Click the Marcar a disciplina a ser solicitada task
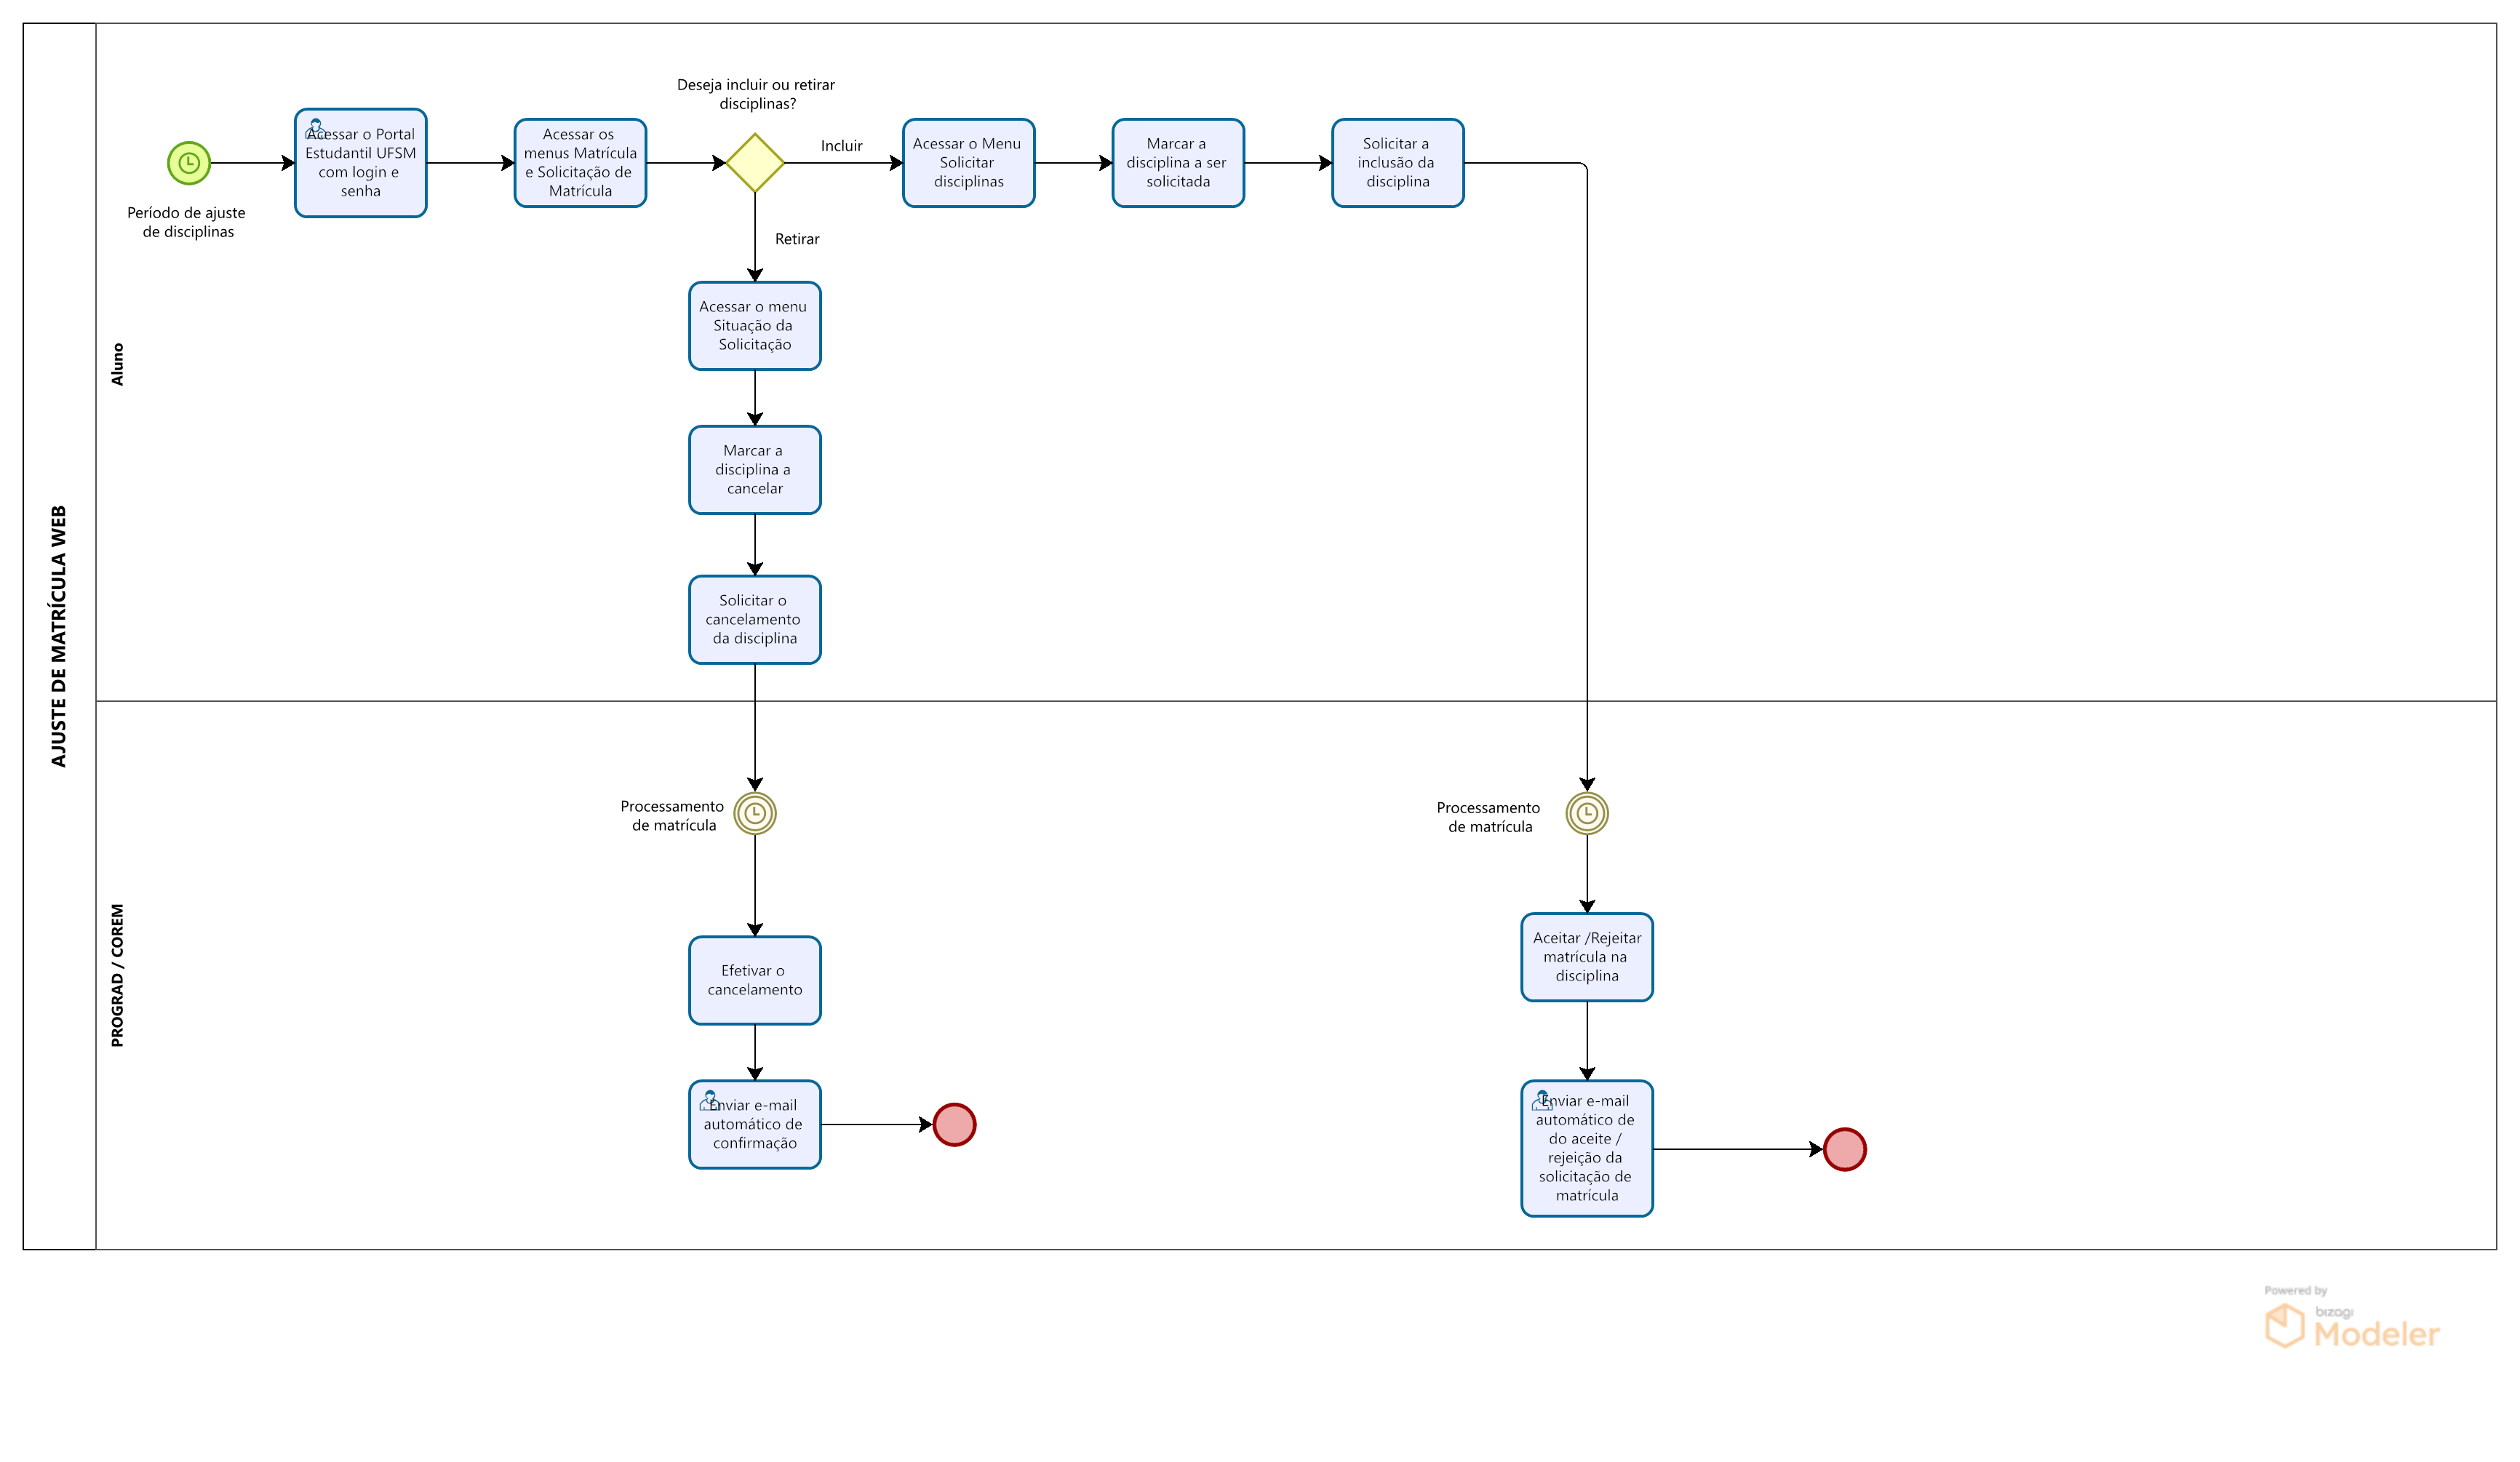 1177,163
